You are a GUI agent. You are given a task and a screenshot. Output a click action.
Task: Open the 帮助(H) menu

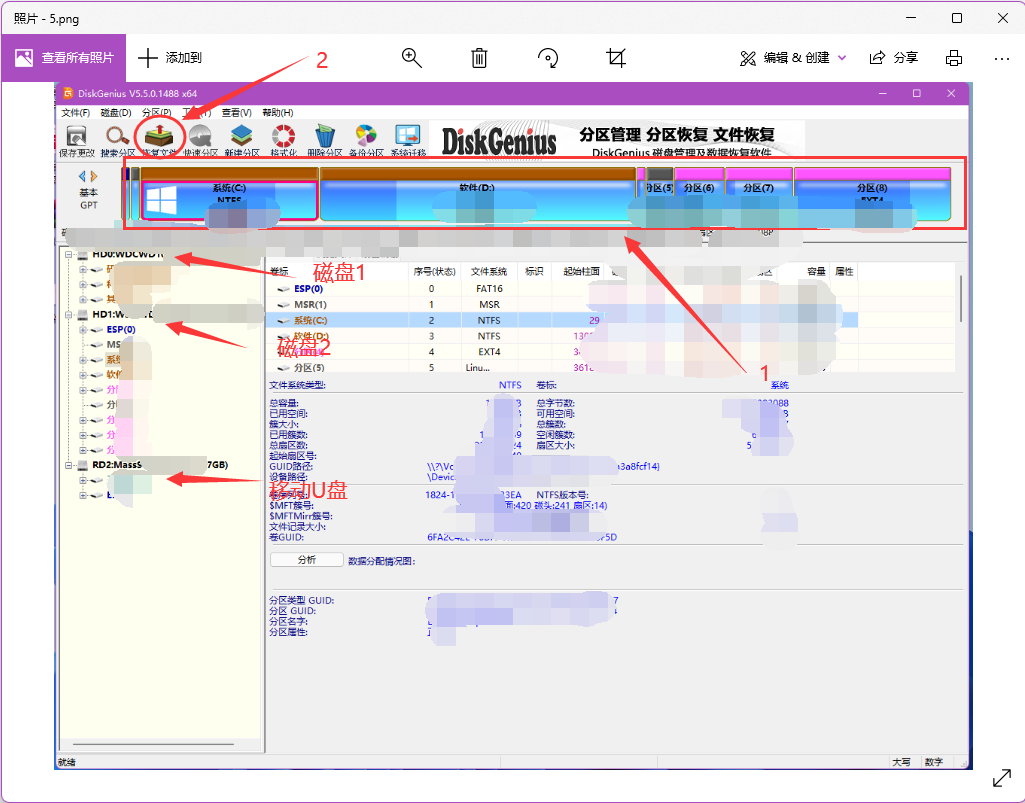coord(278,112)
